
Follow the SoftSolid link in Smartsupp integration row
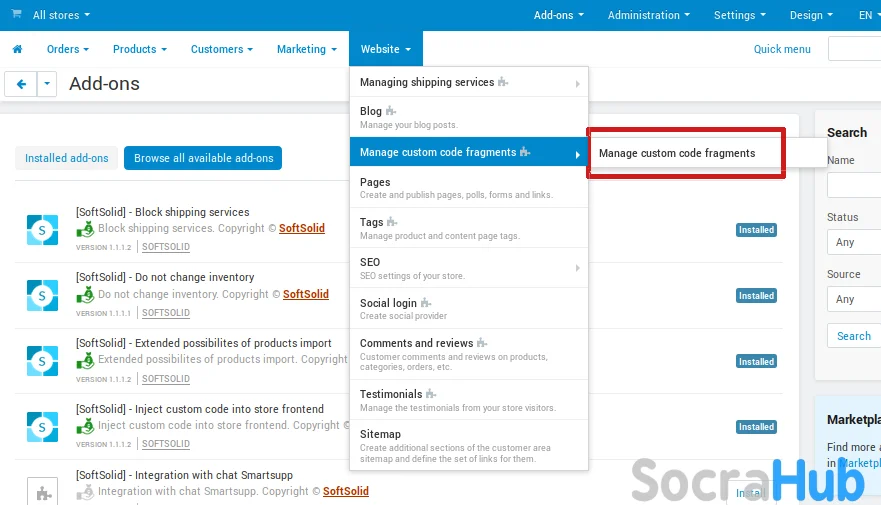pyautogui.click(x=346, y=491)
